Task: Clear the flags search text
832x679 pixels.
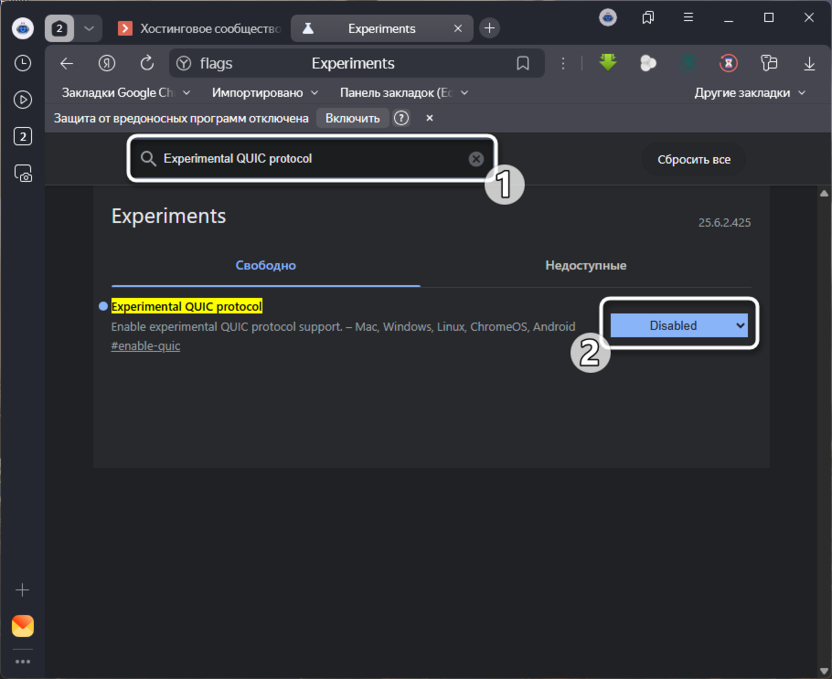Action: click(476, 159)
